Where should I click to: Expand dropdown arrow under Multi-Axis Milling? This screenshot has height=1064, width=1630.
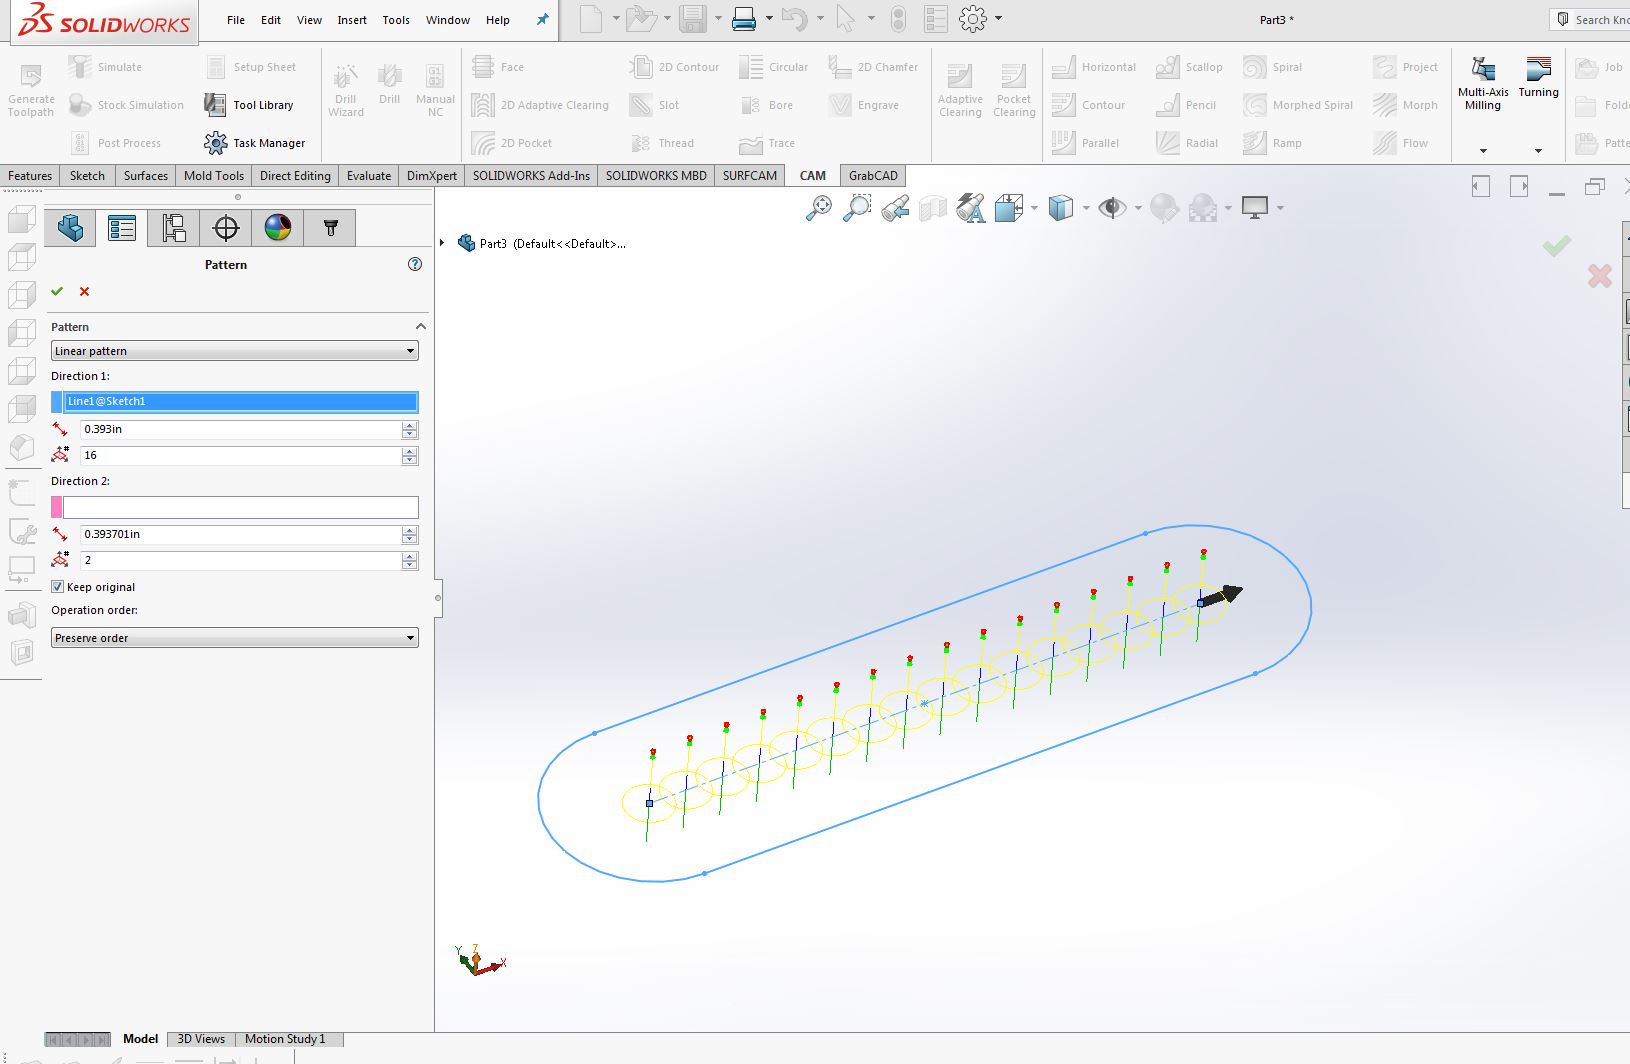pos(1483,151)
